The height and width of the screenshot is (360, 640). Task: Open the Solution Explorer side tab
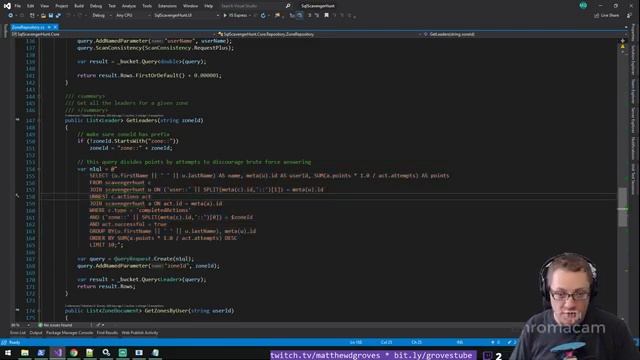click(x=633, y=60)
